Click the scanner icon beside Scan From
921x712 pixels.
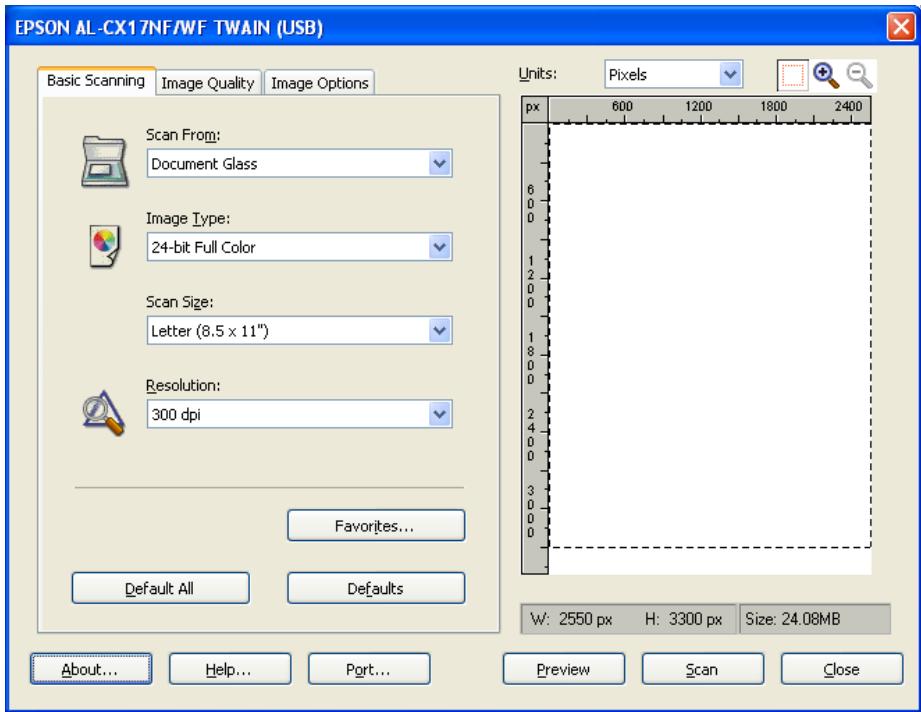[x=105, y=161]
